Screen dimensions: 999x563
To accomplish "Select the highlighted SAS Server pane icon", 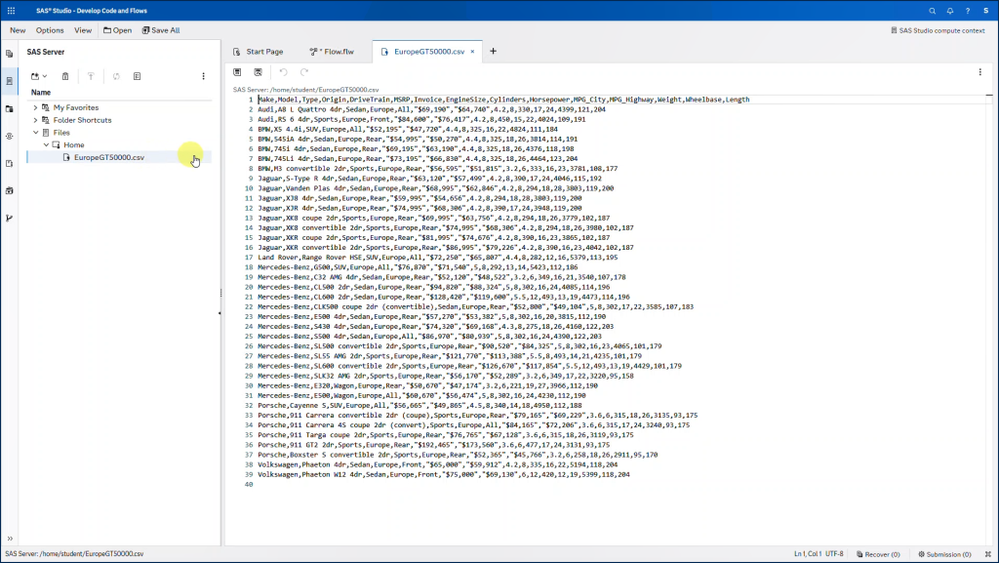I will coord(9,81).
